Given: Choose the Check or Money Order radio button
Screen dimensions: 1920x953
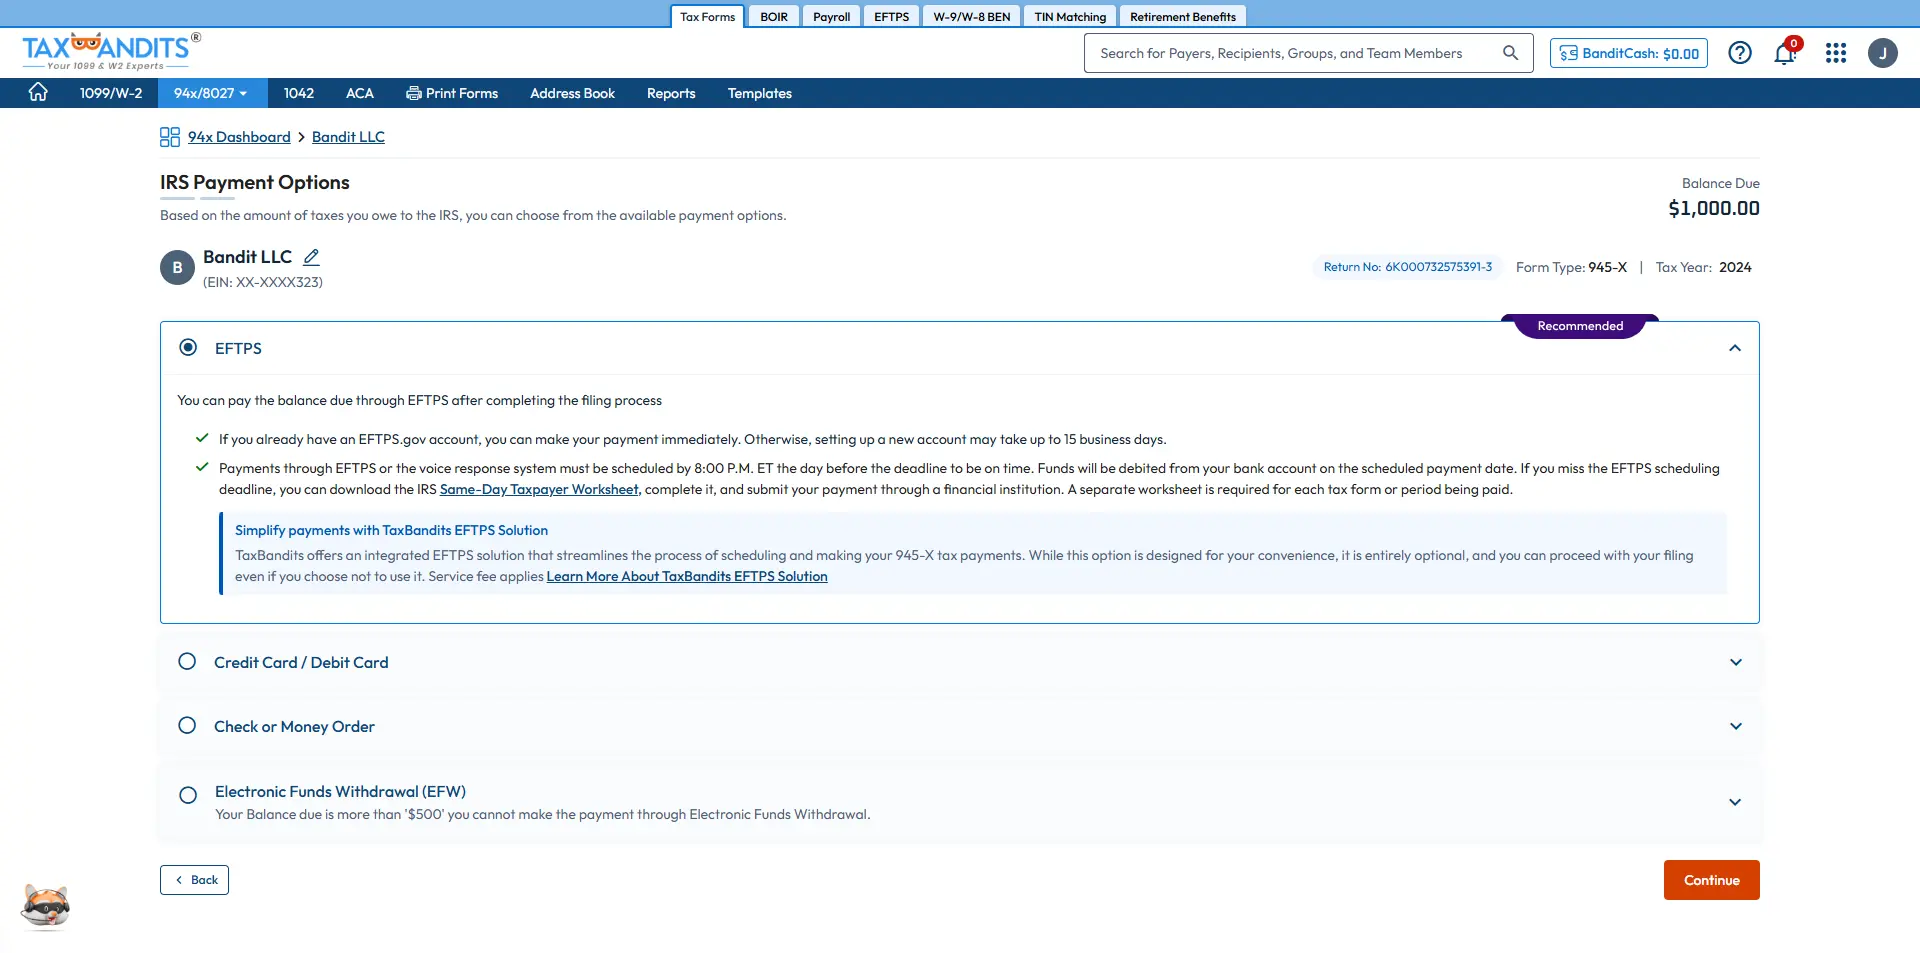Looking at the screenshot, I should [x=187, y=726].
